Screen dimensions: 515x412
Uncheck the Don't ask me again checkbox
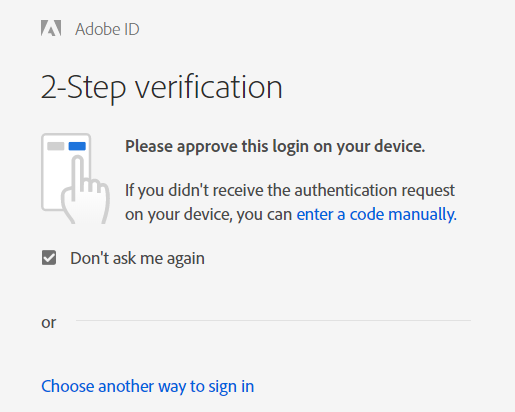[49, 258]
